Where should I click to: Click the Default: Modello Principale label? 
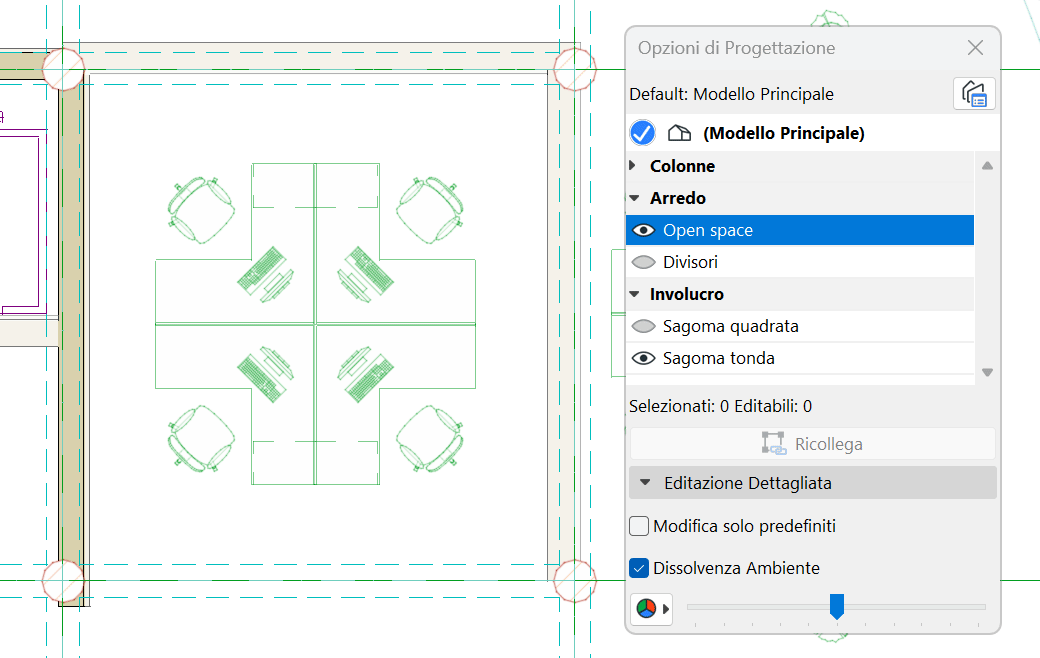tap(731, 94)
